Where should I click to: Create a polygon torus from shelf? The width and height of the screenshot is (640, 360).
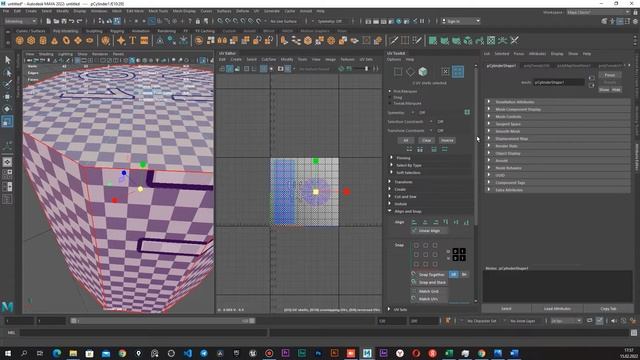pyautogui.click(x=66, y=40)
